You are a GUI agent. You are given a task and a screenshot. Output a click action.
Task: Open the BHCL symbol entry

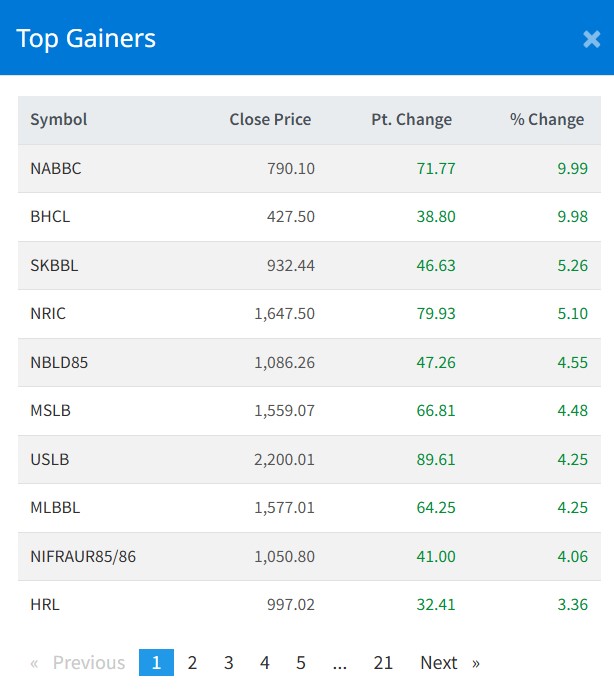coord(50,217)
